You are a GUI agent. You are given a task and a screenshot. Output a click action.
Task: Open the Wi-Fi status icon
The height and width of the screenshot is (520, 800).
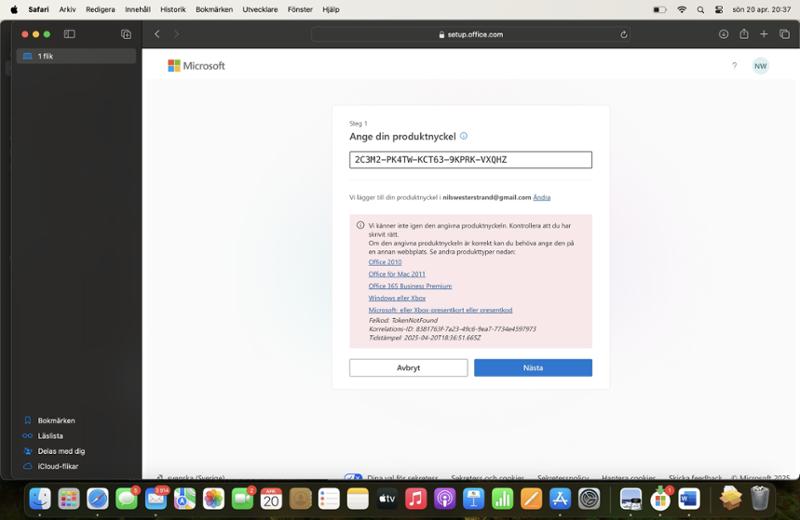[682, 9]
